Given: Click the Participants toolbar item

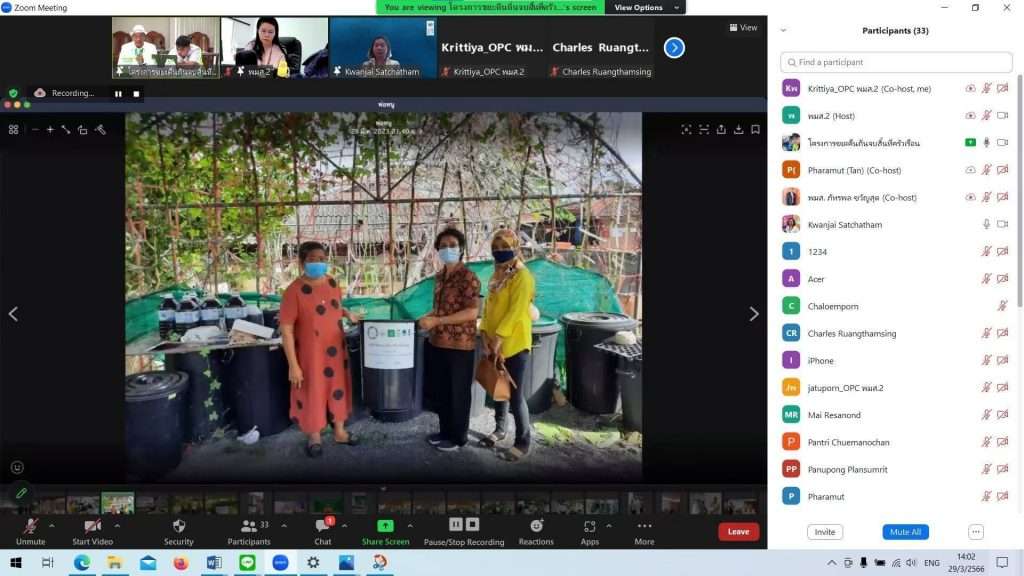Looking at the screenshot, I should tap(248, 530).
